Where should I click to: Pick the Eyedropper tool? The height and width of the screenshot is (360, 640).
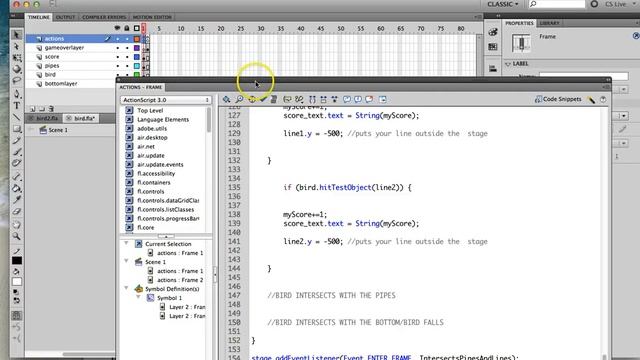point(17,200)
